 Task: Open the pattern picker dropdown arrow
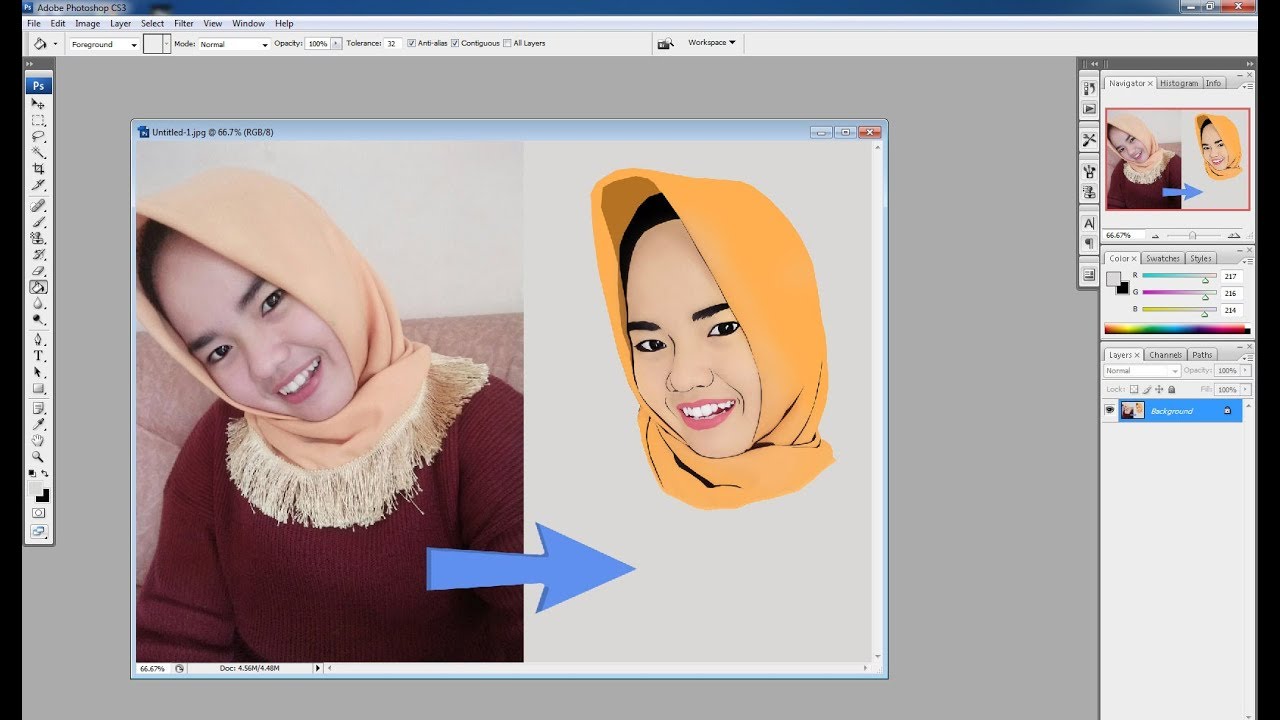click(x=166, y=44)
